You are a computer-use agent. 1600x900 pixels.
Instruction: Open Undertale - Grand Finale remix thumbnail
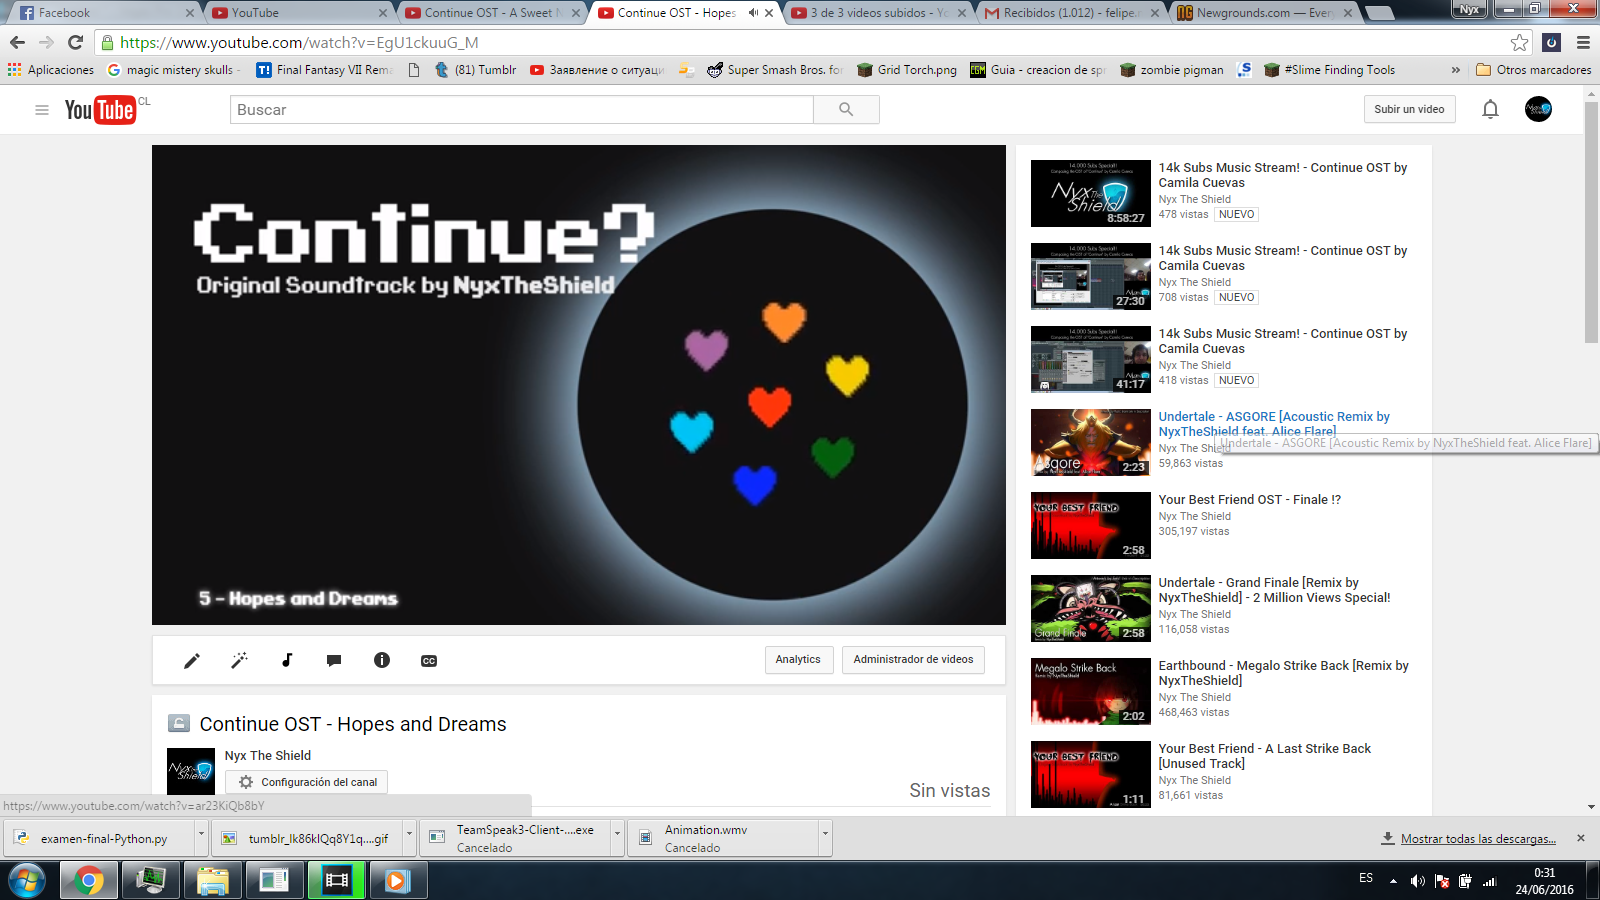point(1091,608)
